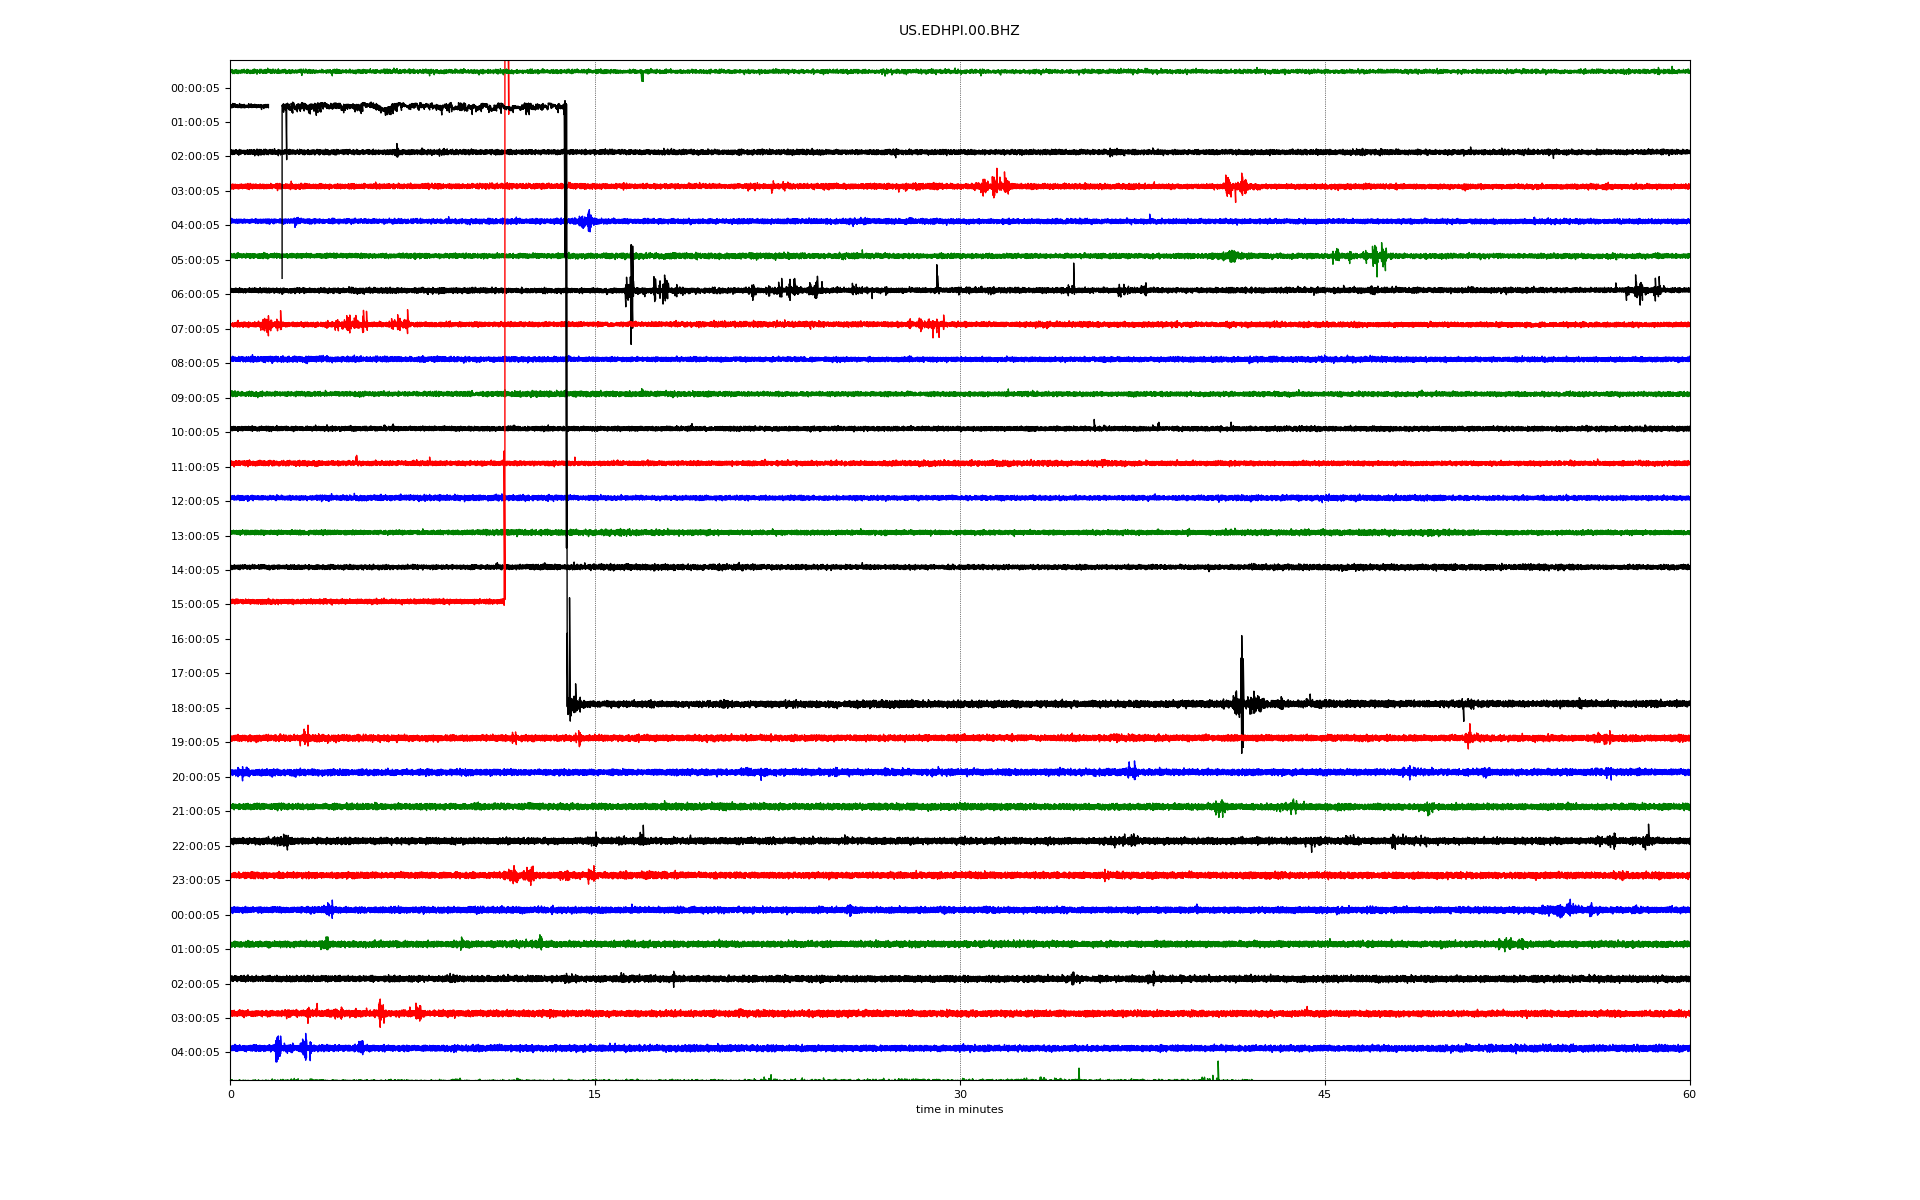Select the 05:00:05 time label

[x=195, y=260]
